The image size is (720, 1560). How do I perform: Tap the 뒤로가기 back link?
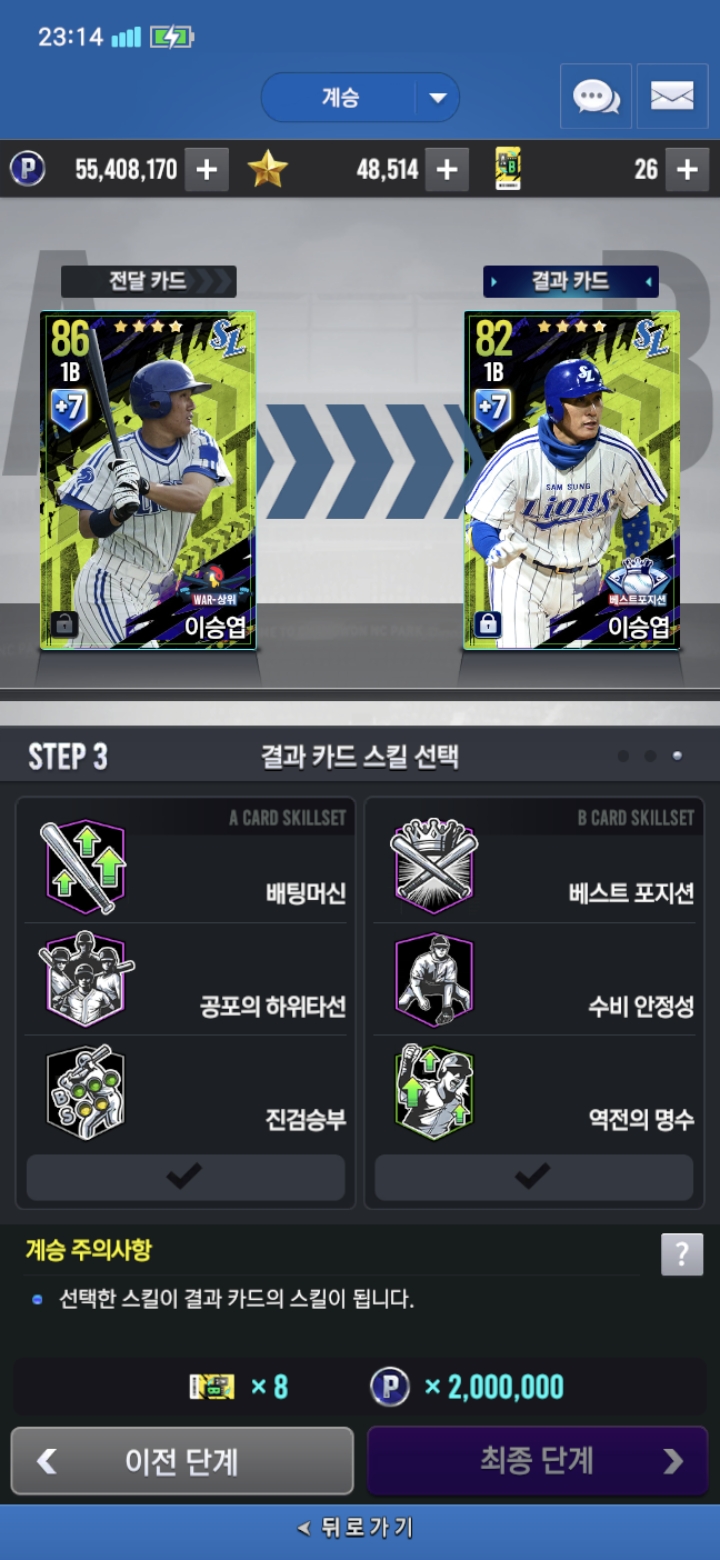(357, 1528)
